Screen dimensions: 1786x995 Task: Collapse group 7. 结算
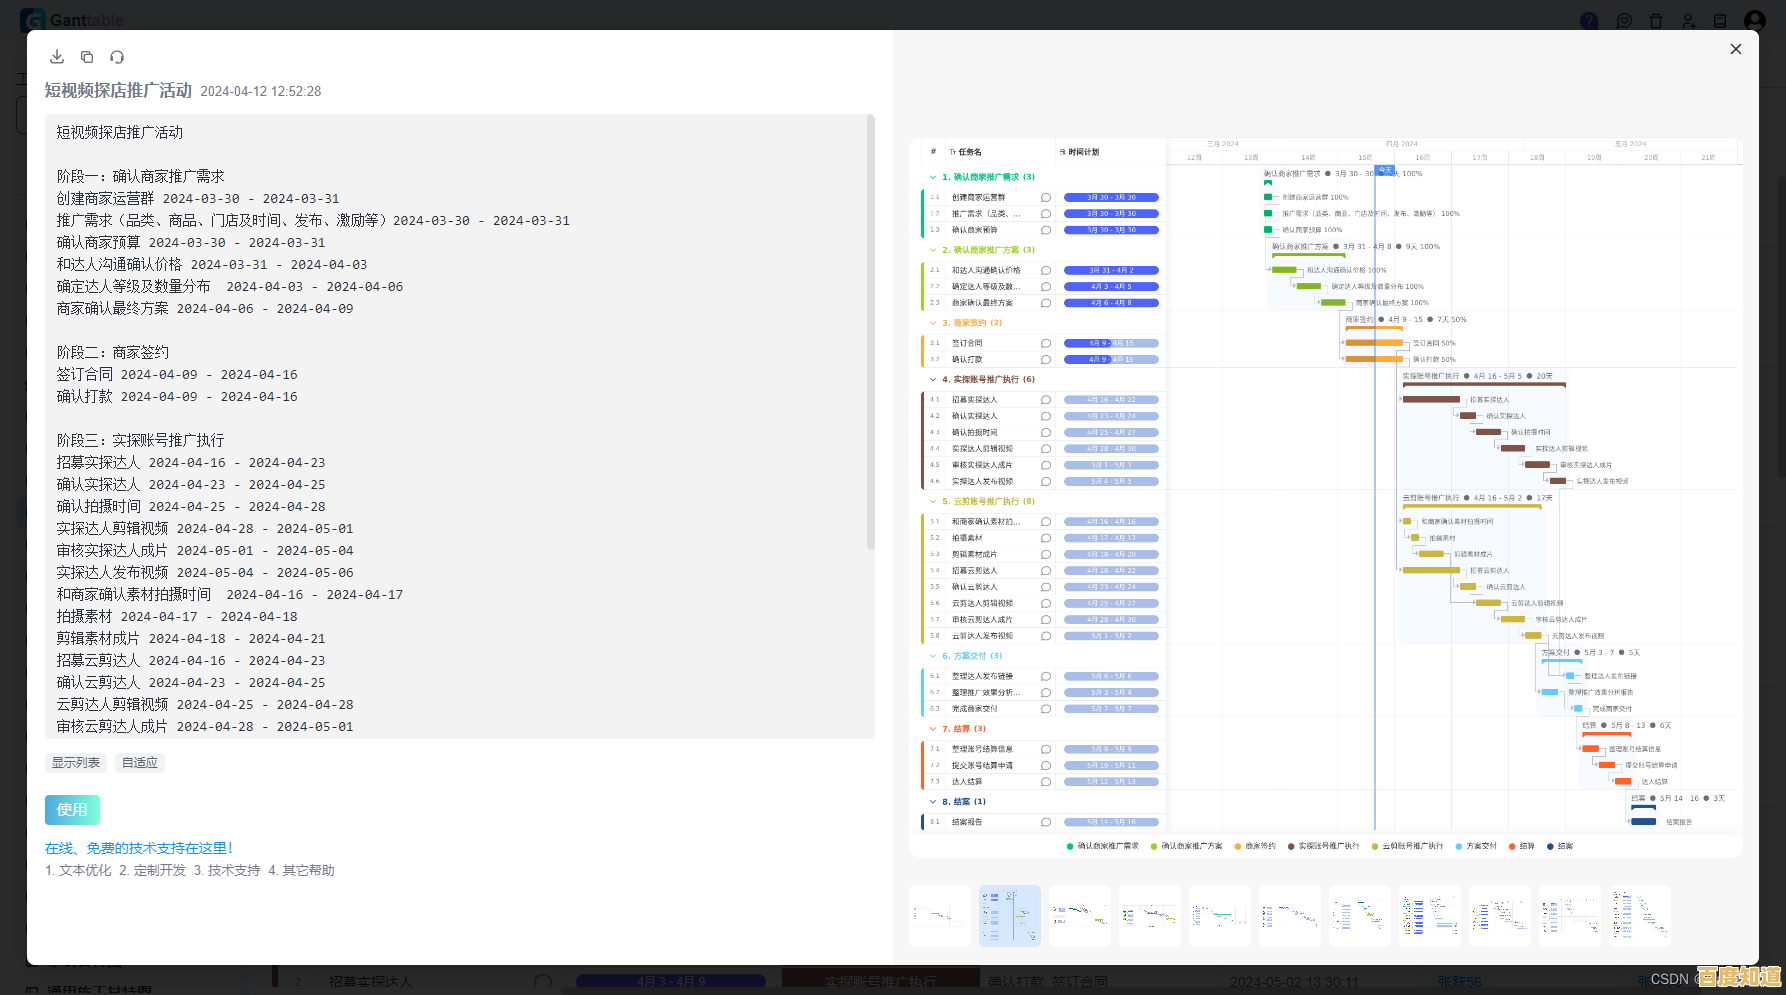click(933, 729)
